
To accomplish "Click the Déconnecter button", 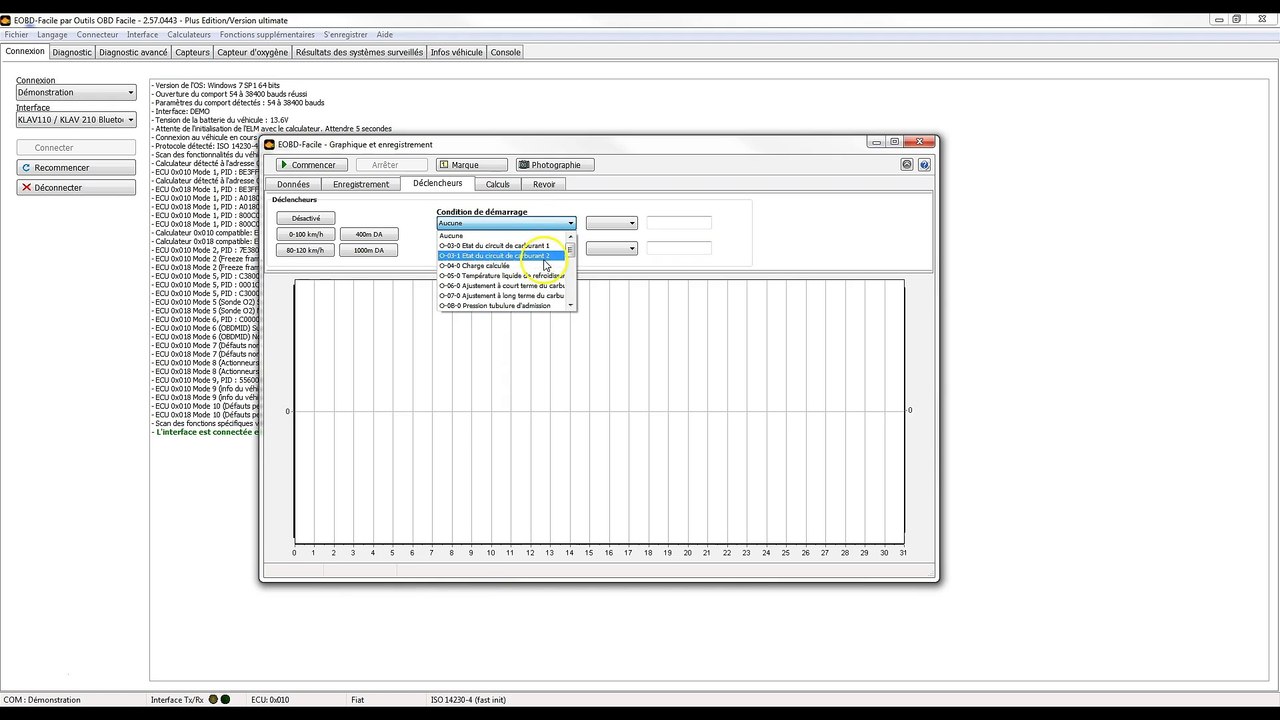I will point(76,188).
